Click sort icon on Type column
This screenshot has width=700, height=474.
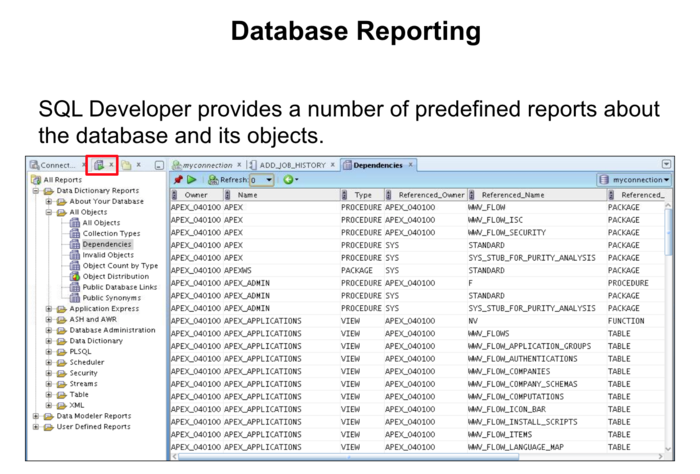pyautogui.click(x=344, y=195)
